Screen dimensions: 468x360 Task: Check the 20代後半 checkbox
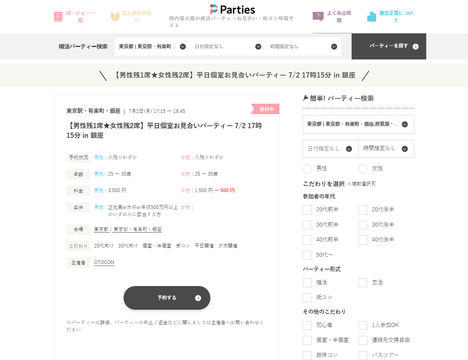(363, 210)
